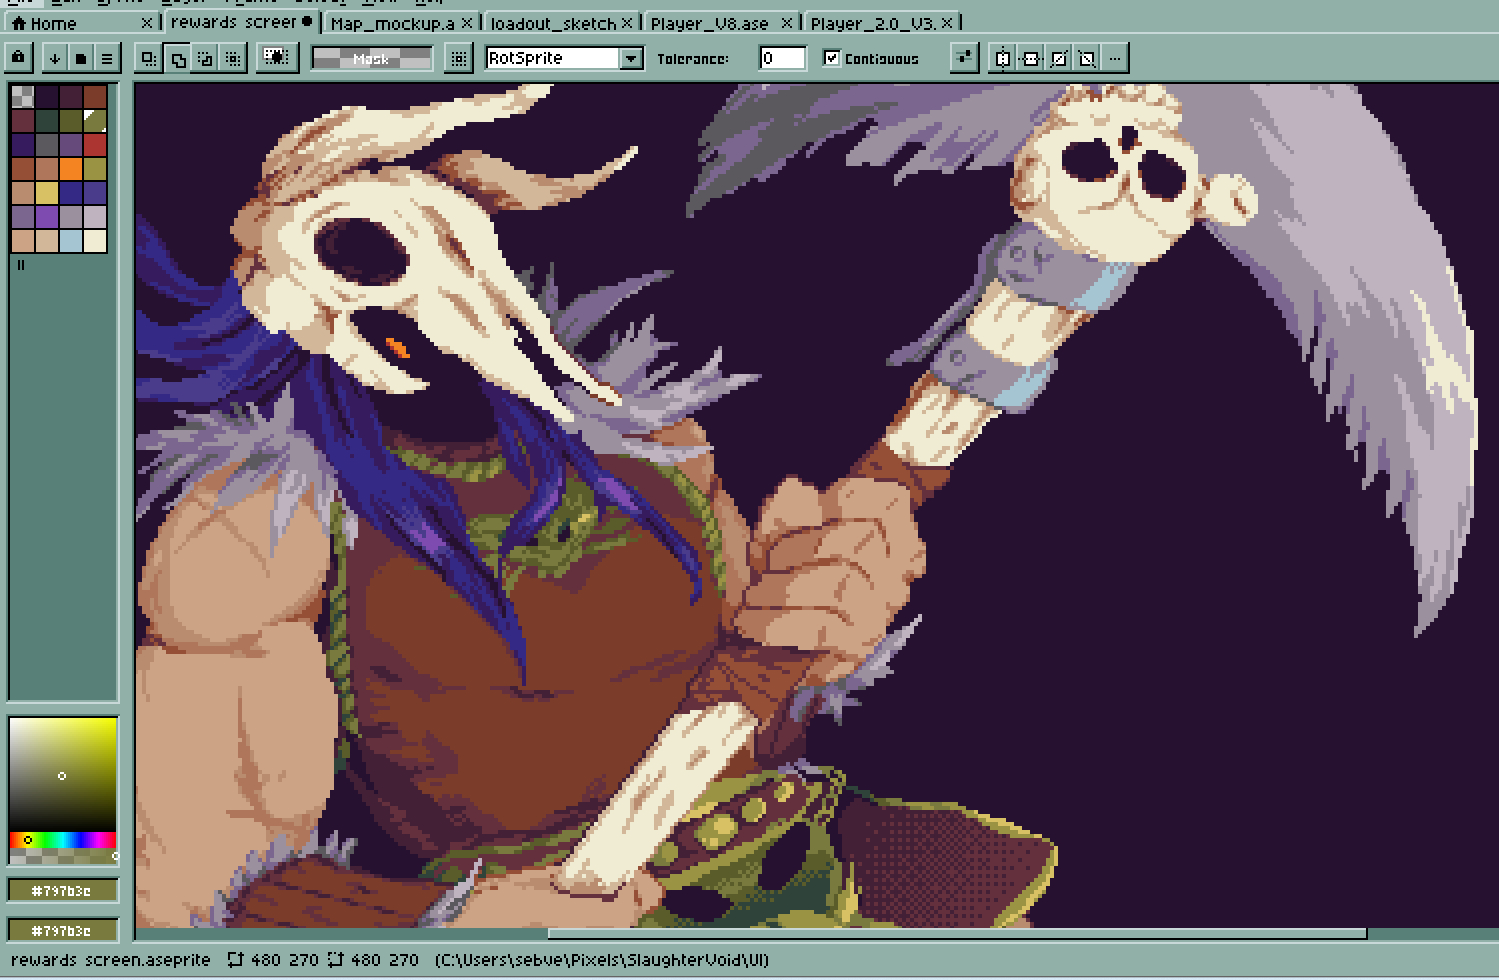
Task: Expand the RotSprite algorithm dropdown
Action: point(631,58)
